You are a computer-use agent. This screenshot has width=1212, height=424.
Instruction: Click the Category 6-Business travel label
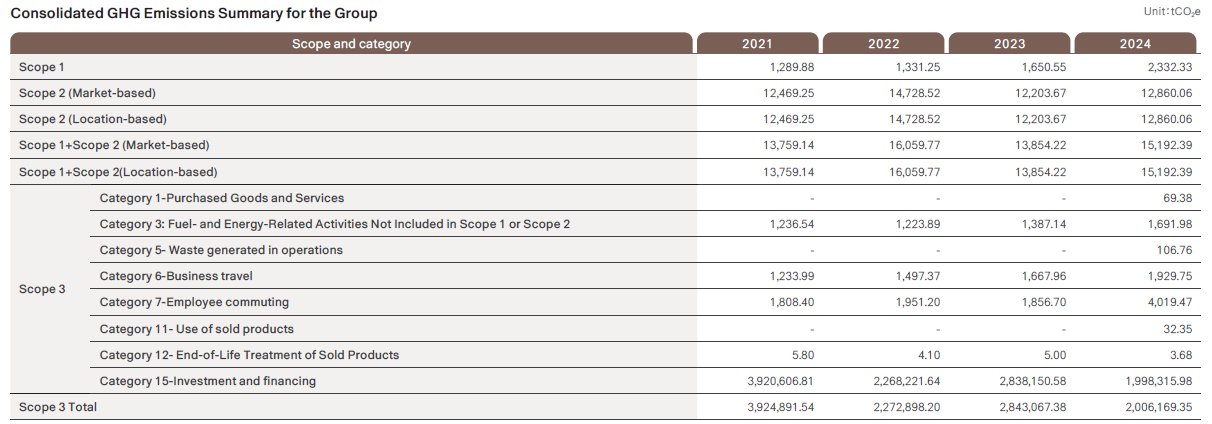pyautogui.click(x=176, y=276)
